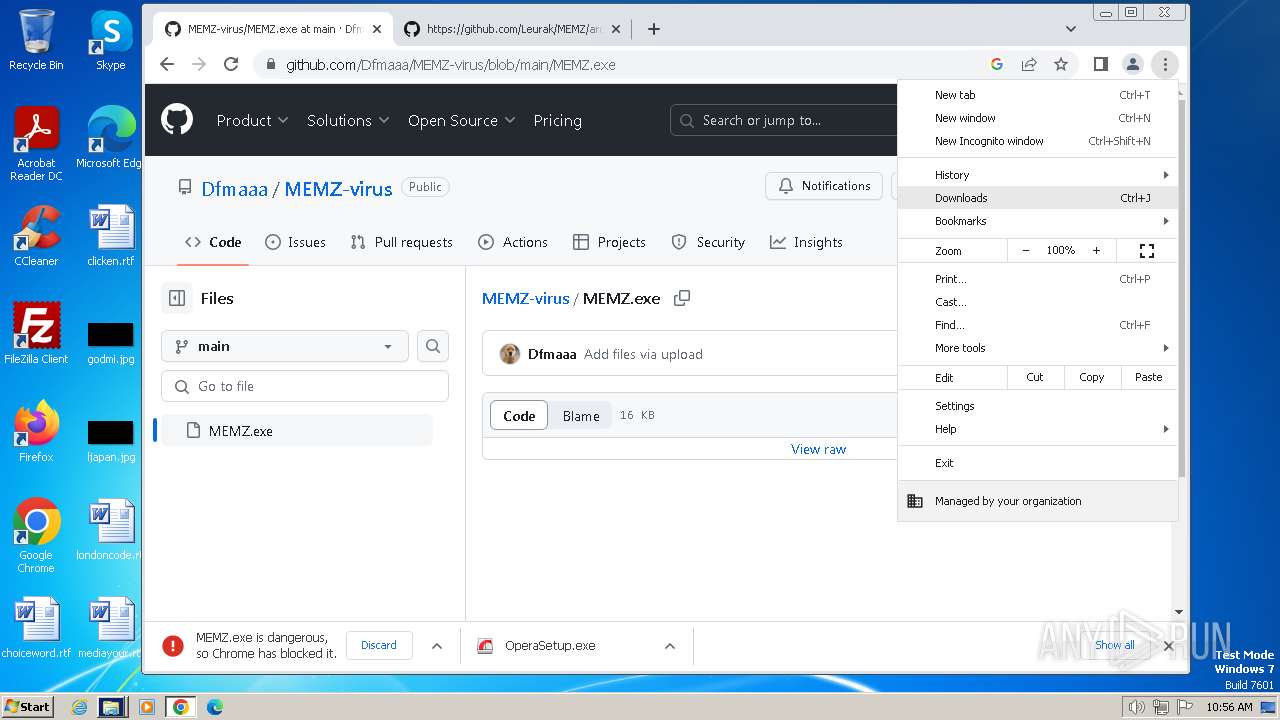The width and height of the screenshot is (1280, 720).
Task: Close the Chrome three-dot menu button
Action: 1165,64
